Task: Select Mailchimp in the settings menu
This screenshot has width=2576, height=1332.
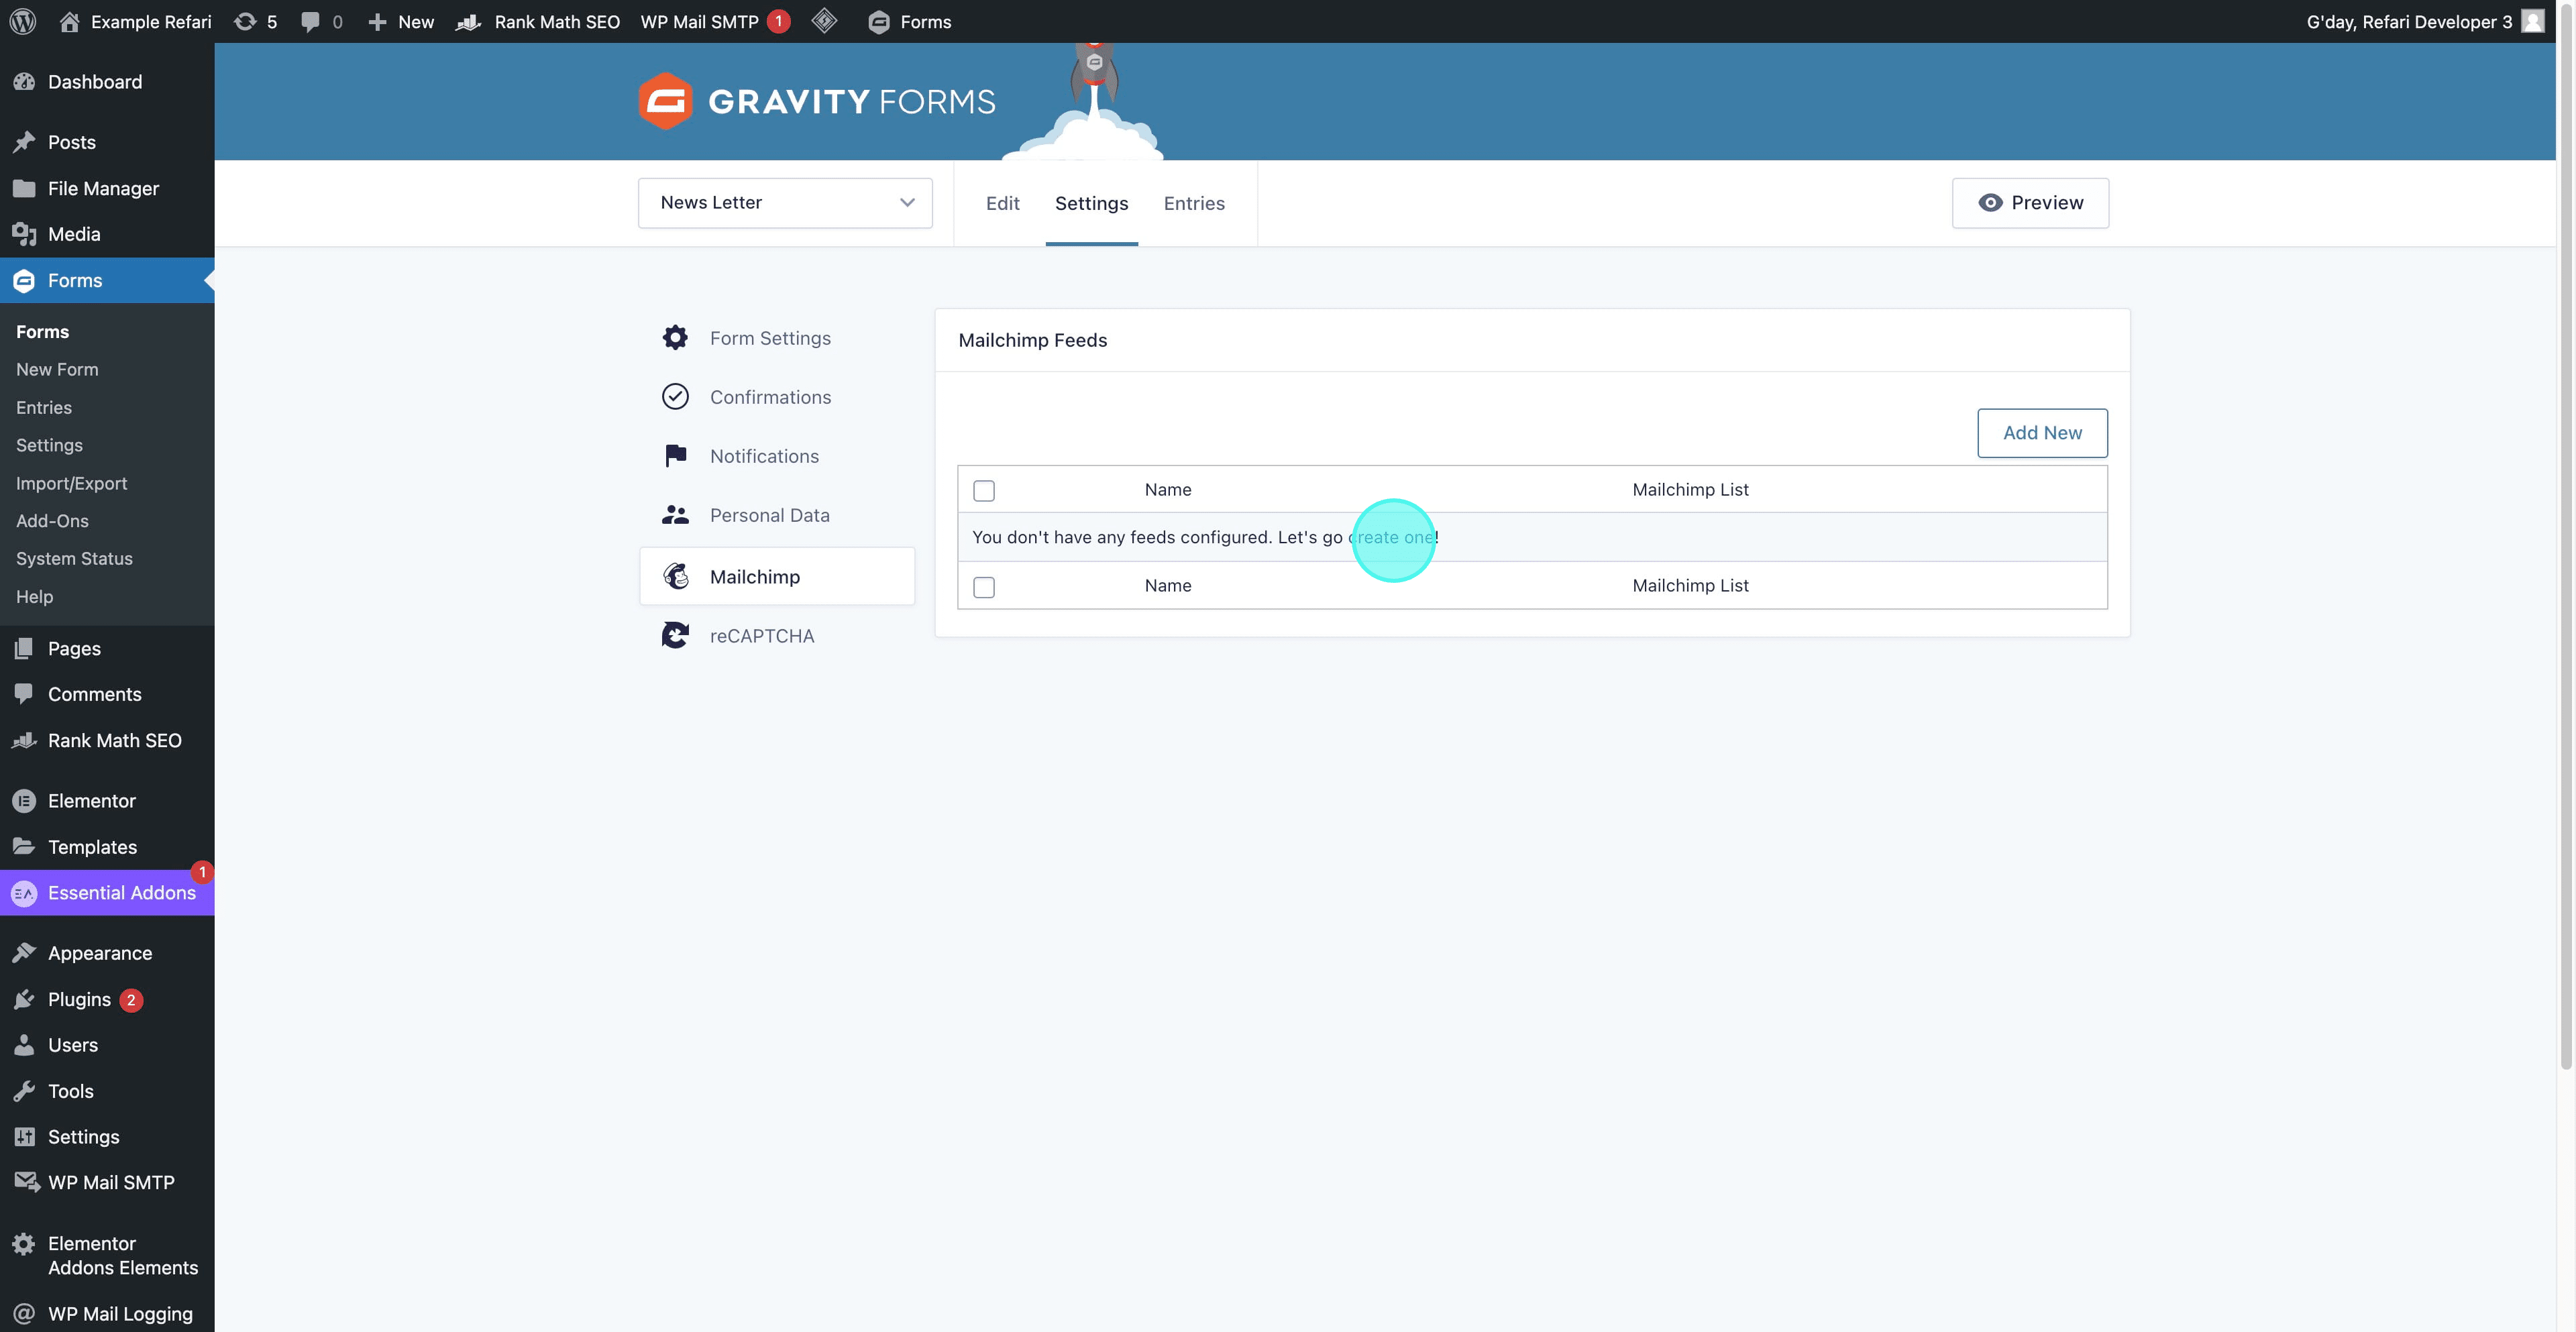Action: click(x=777, y=576)
